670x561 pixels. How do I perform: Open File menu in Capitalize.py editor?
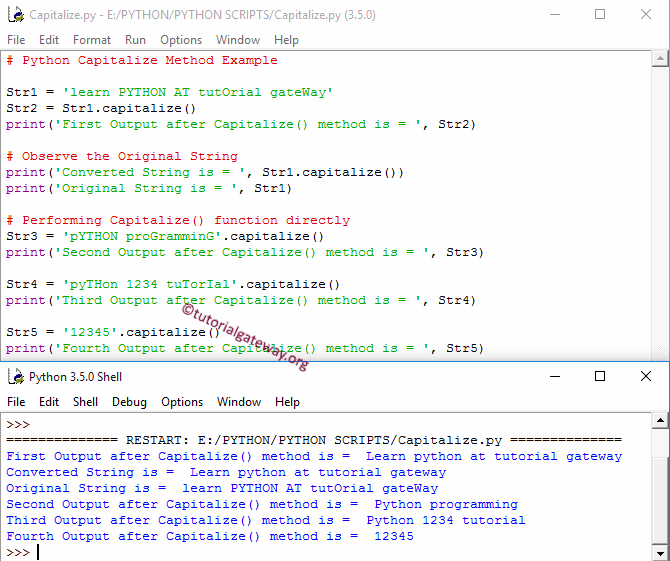(16, 40)
